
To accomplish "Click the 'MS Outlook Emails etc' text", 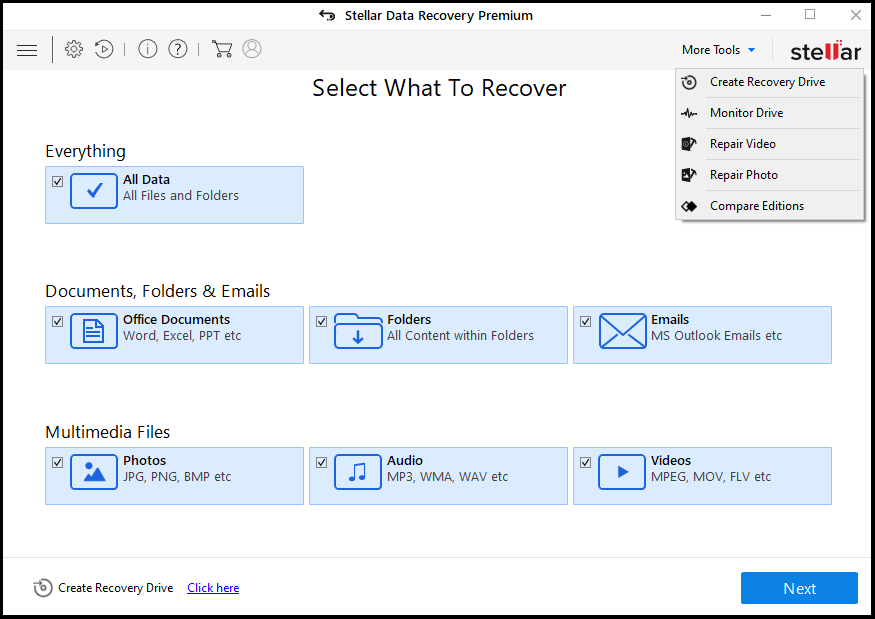I will (x=717, y=336).
